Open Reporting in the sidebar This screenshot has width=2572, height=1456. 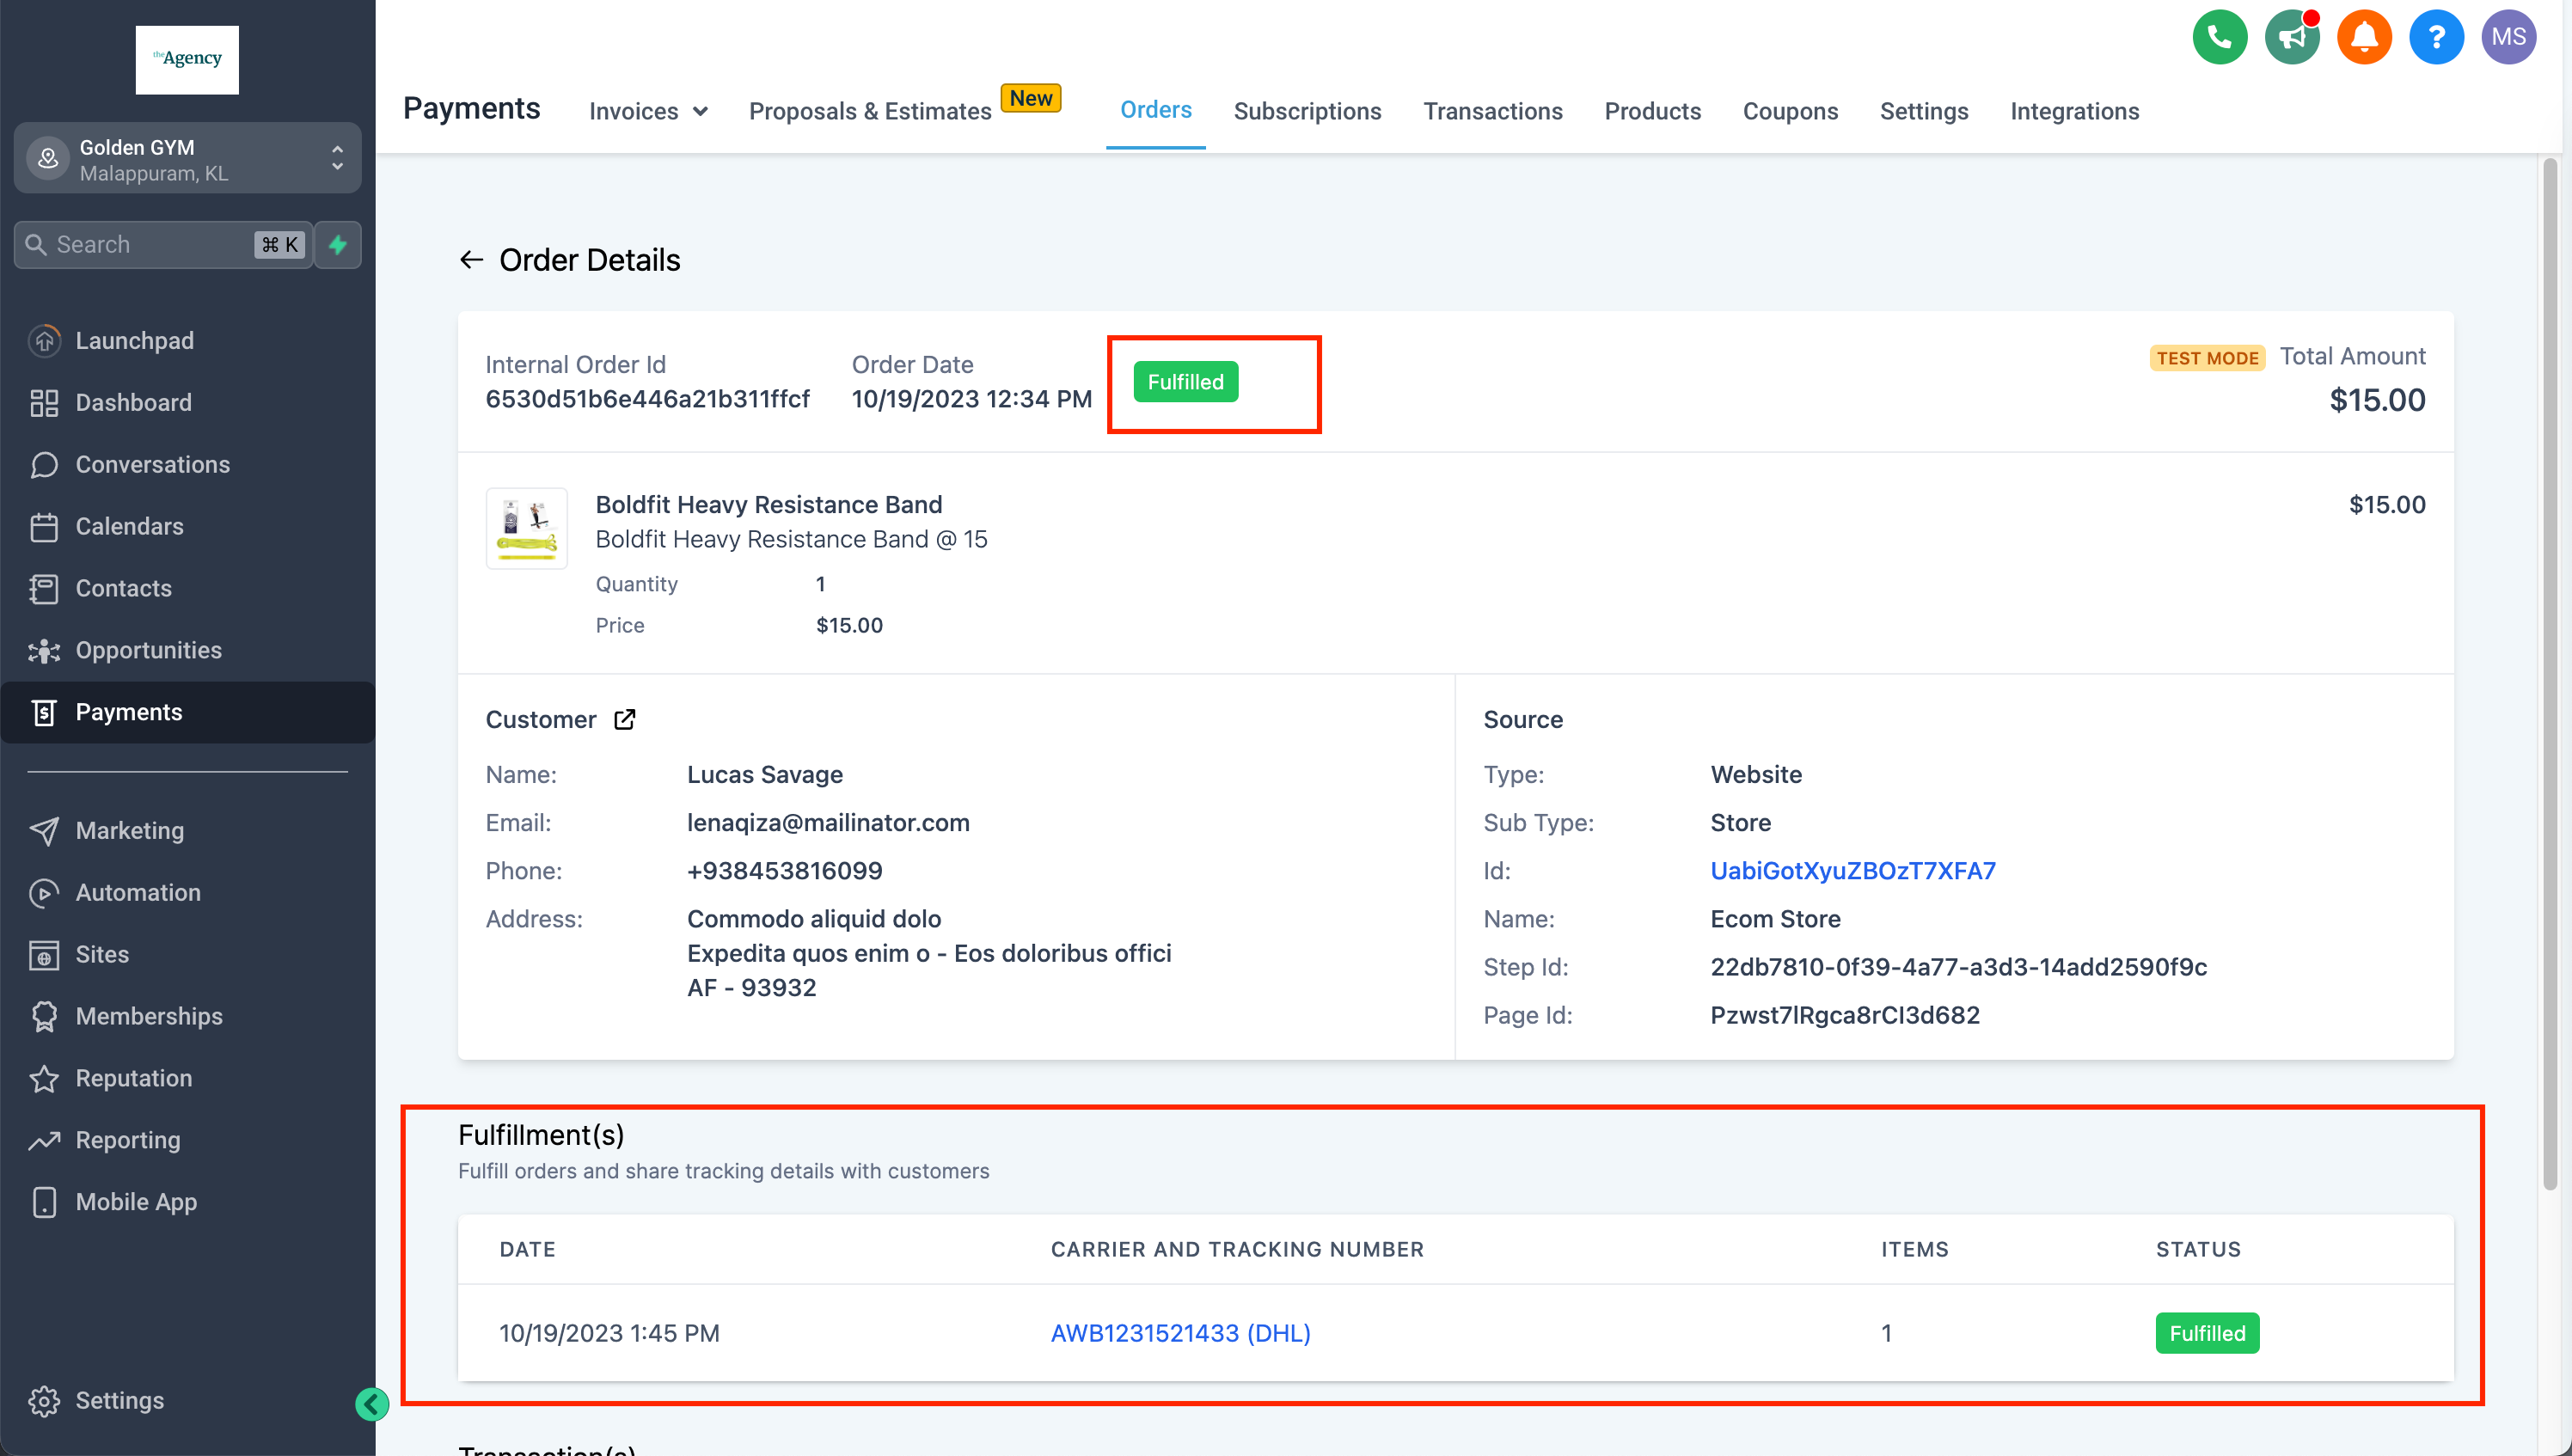[x=188, y=1141]
